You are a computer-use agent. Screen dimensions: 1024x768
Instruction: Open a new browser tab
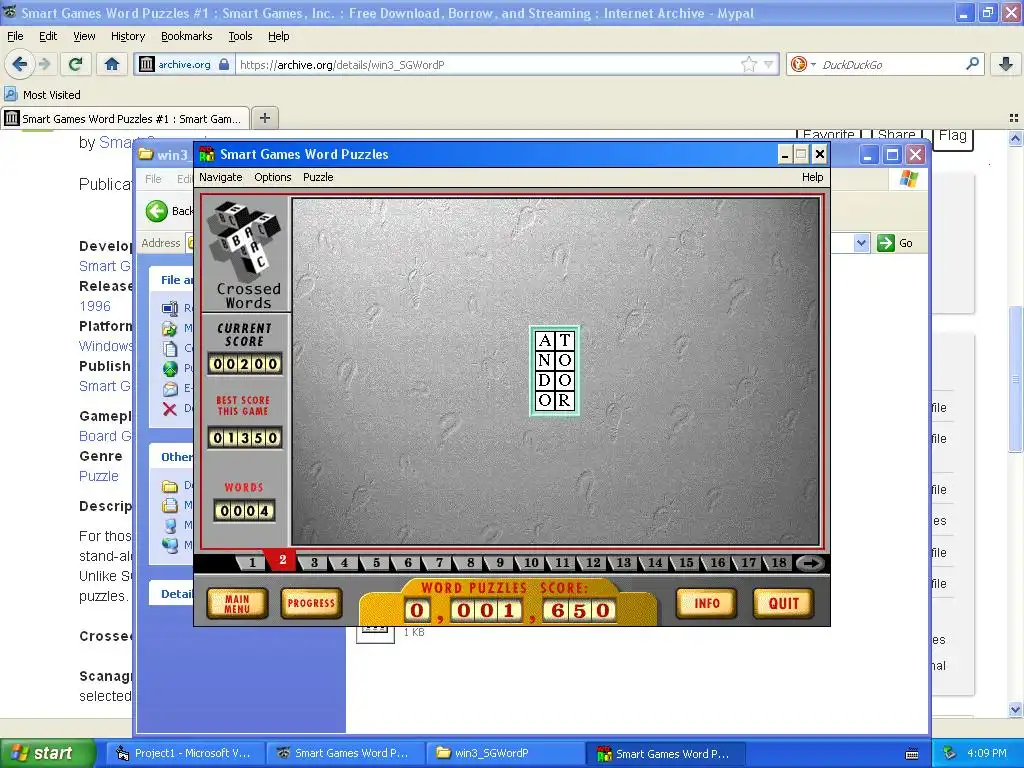coord(264,118)
